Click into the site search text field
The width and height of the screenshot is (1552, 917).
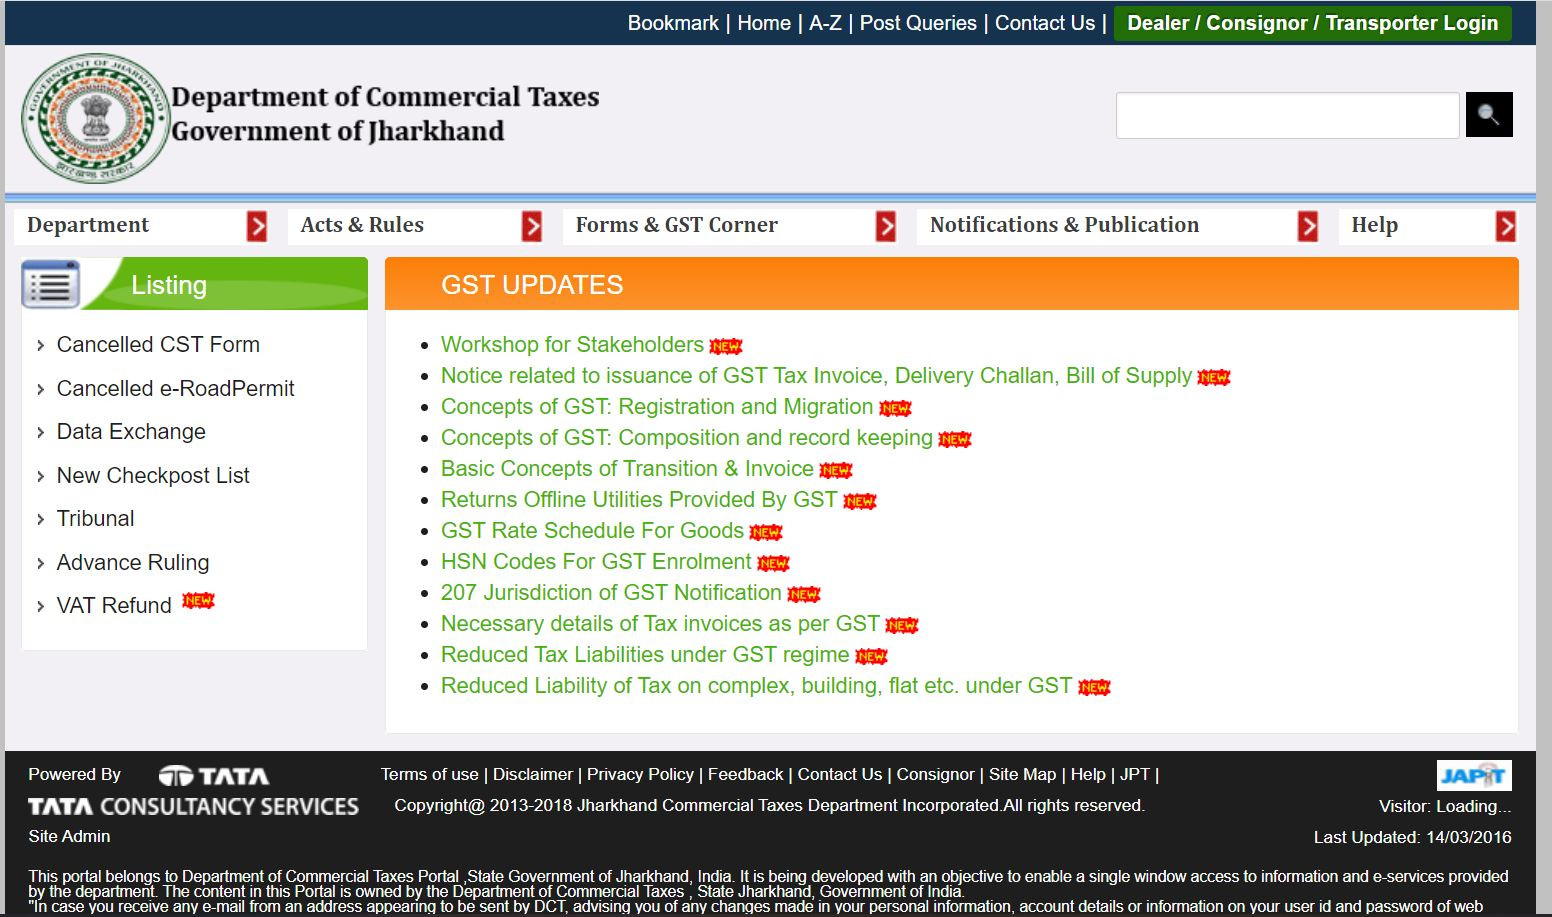tap(1287, 115)
